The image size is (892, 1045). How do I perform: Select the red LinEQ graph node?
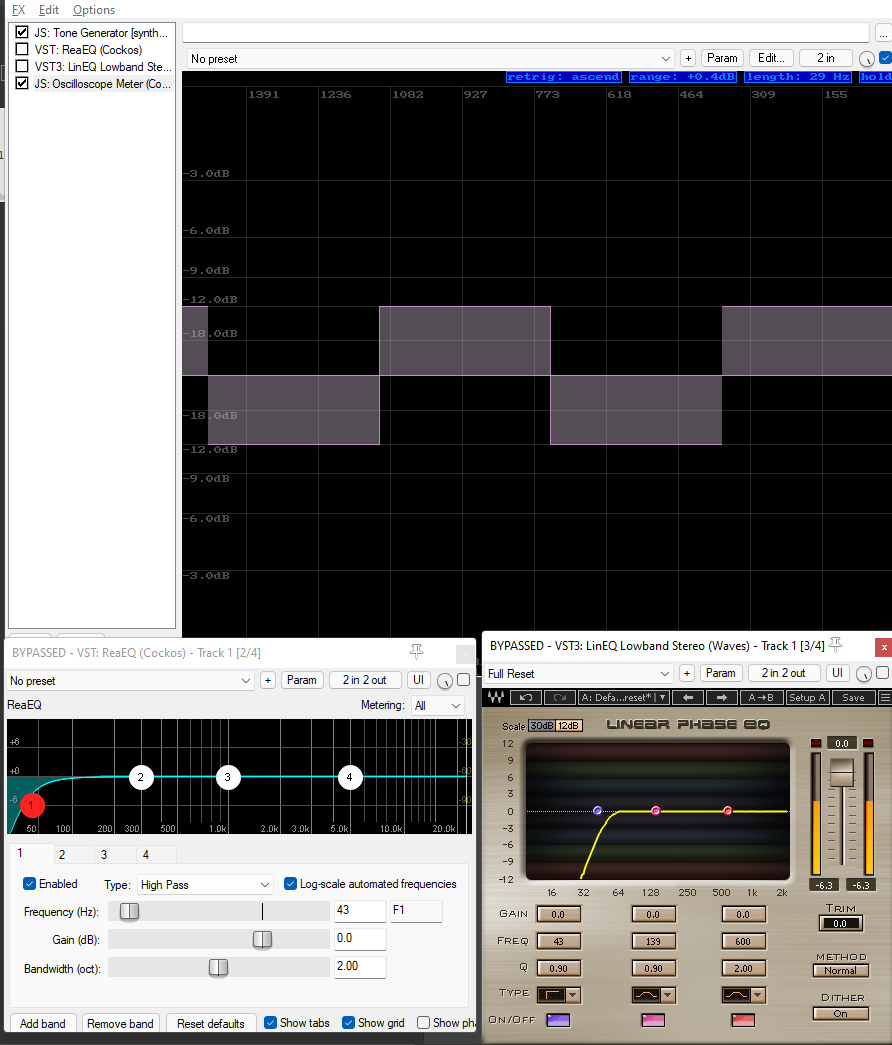pyautogui.click(x=728, y=811)
